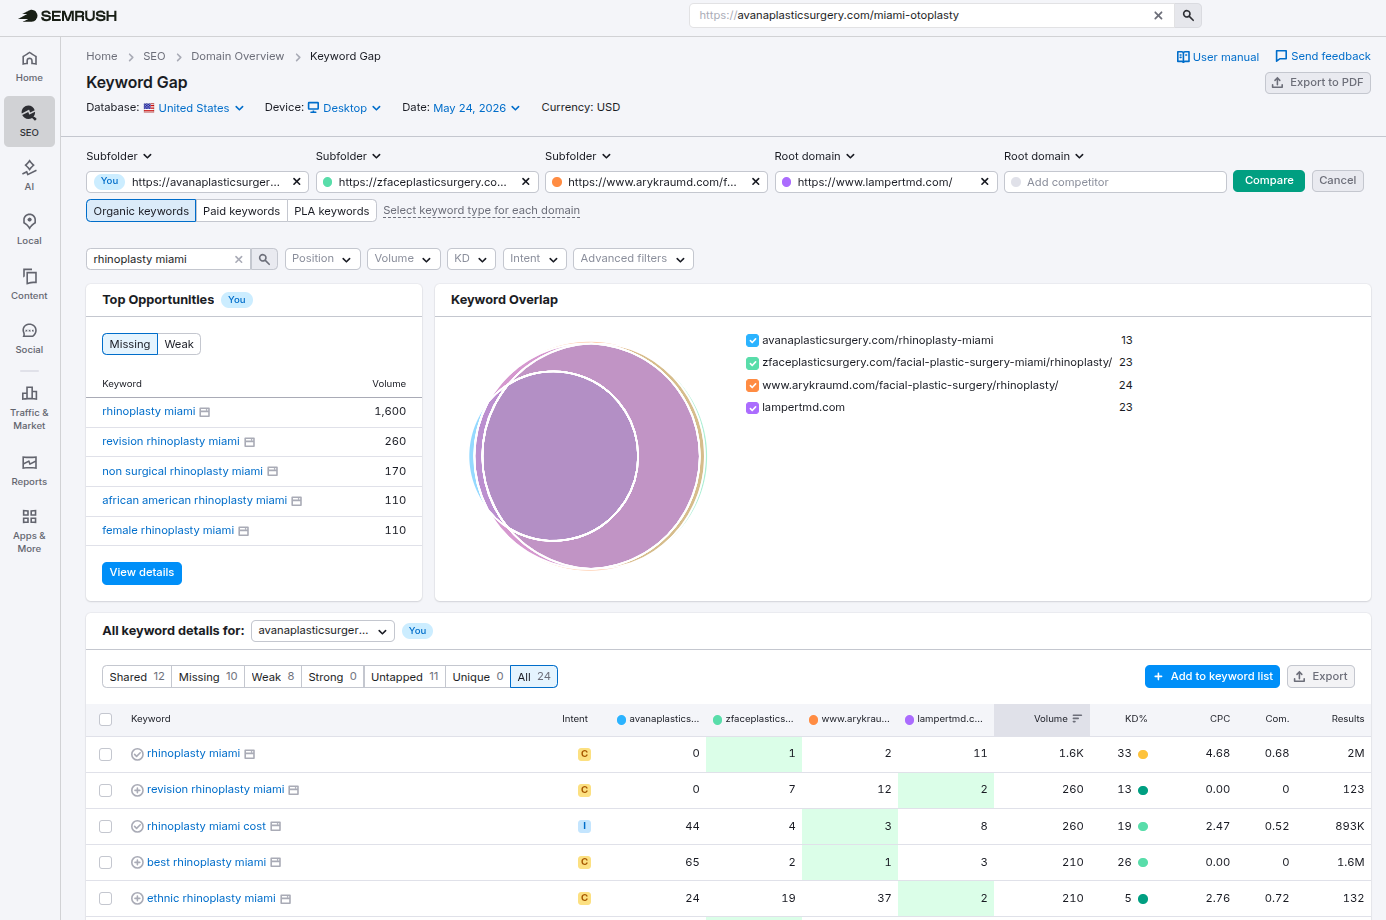The height and width of the screenshot is (920, 1386).
Task: Click the Add competitor input field
Action: tap(1115, 182)
